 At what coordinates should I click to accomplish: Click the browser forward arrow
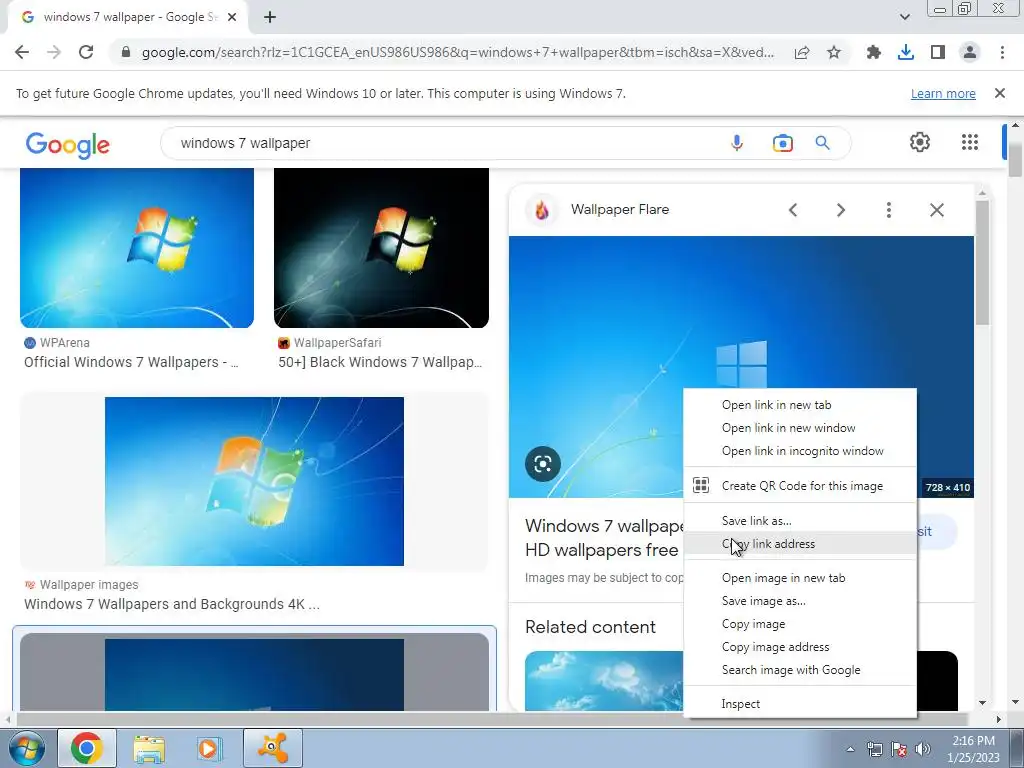tap(54, 52)
